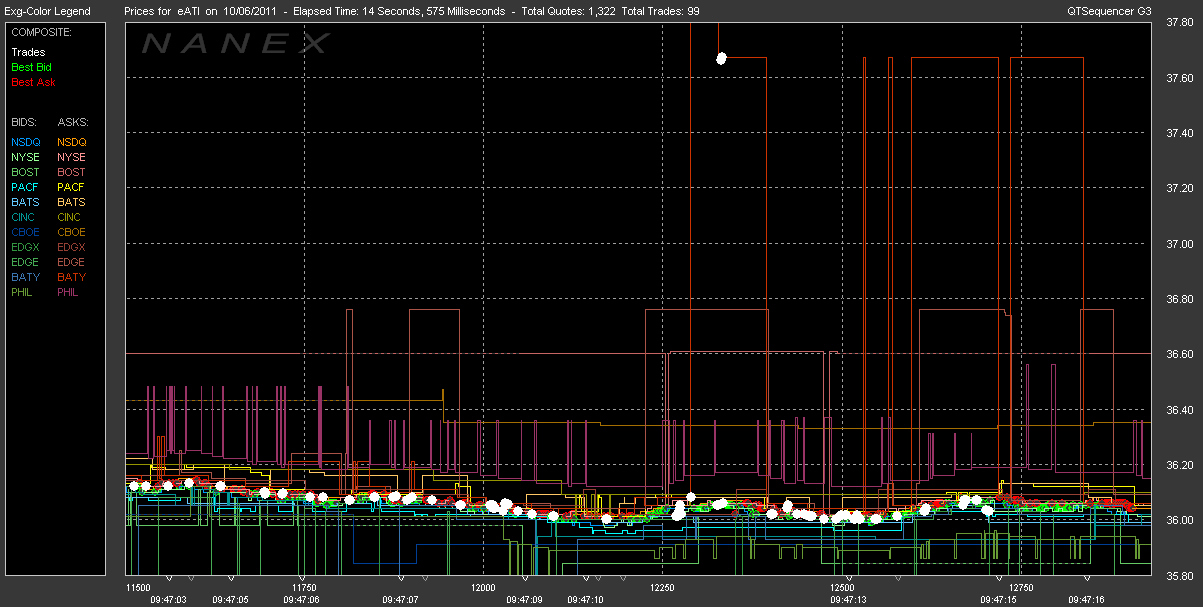Image resolution: width=1203 pixels, height=607 pixels.
Task: Click the 12000 sequence axis label
Action: 483,588
